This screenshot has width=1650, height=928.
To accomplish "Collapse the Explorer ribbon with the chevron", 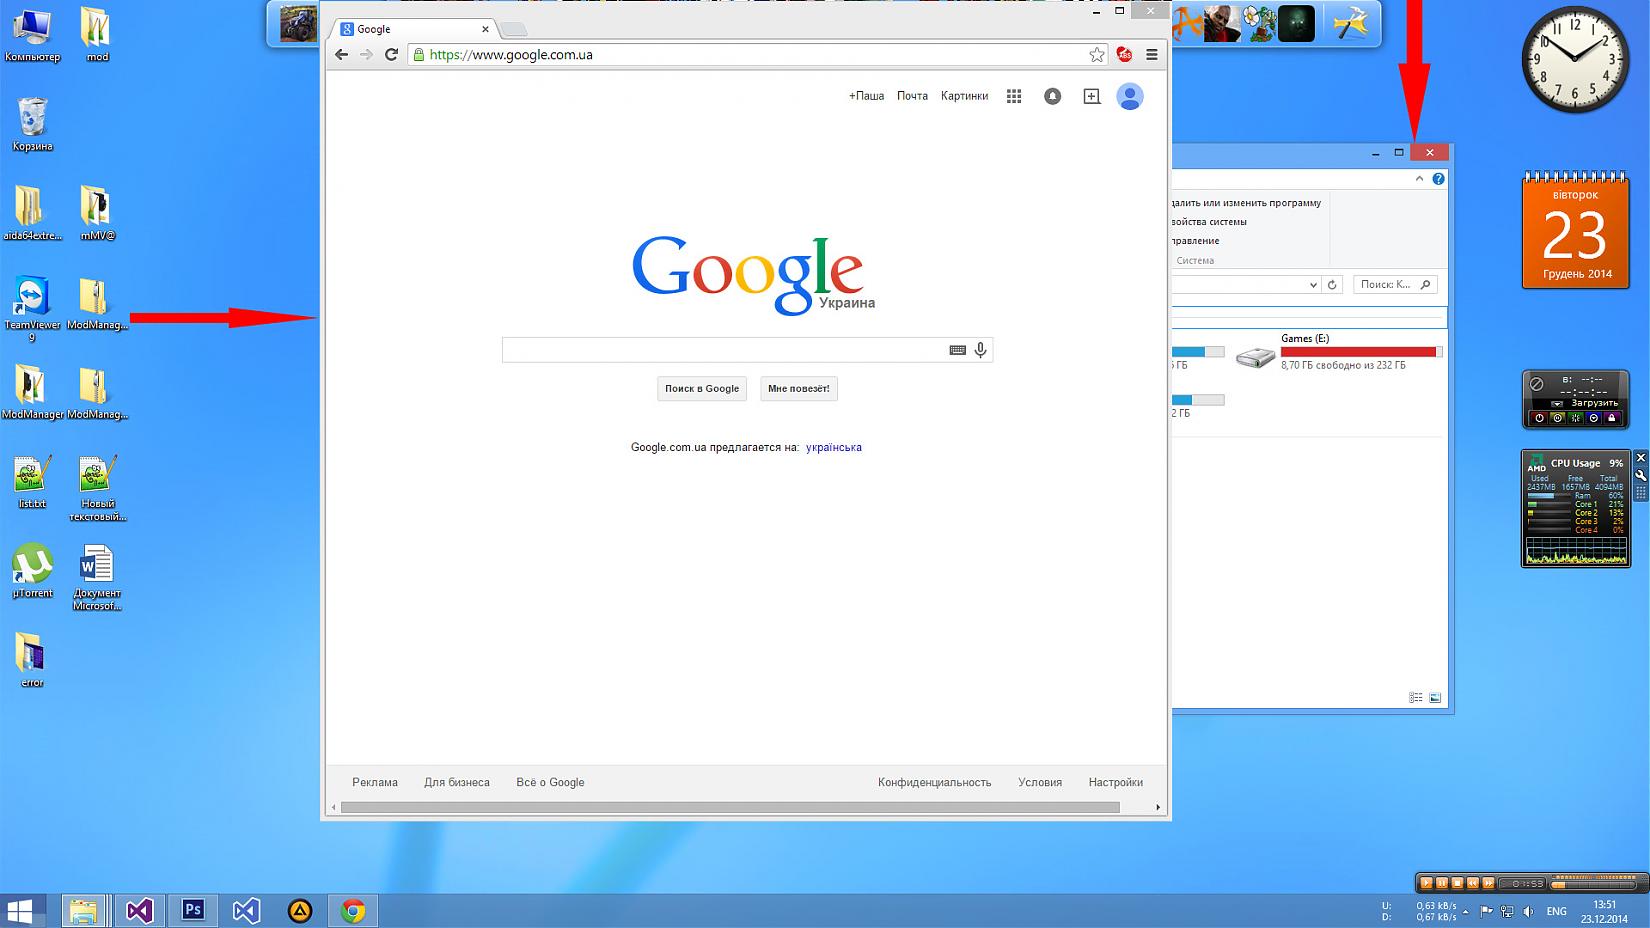I will [x=1419, y=179].
